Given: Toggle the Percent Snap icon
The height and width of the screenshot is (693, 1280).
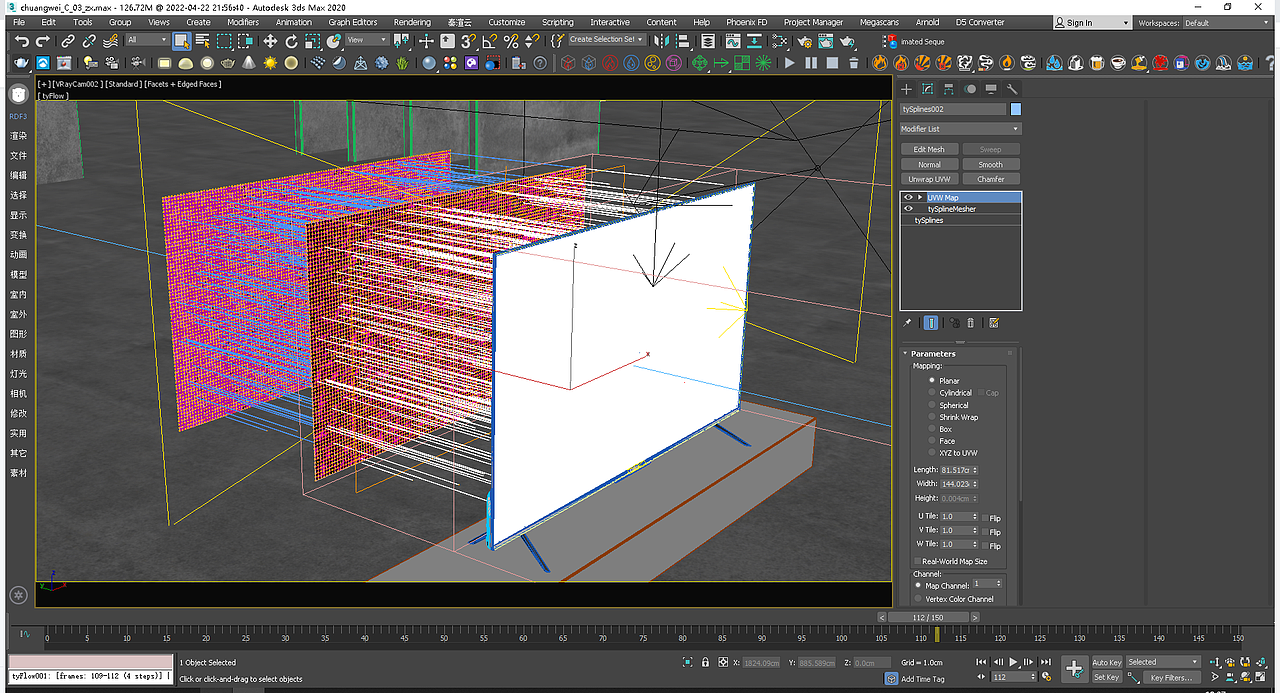Looking at the screenshot, I should tap(511, 41).
